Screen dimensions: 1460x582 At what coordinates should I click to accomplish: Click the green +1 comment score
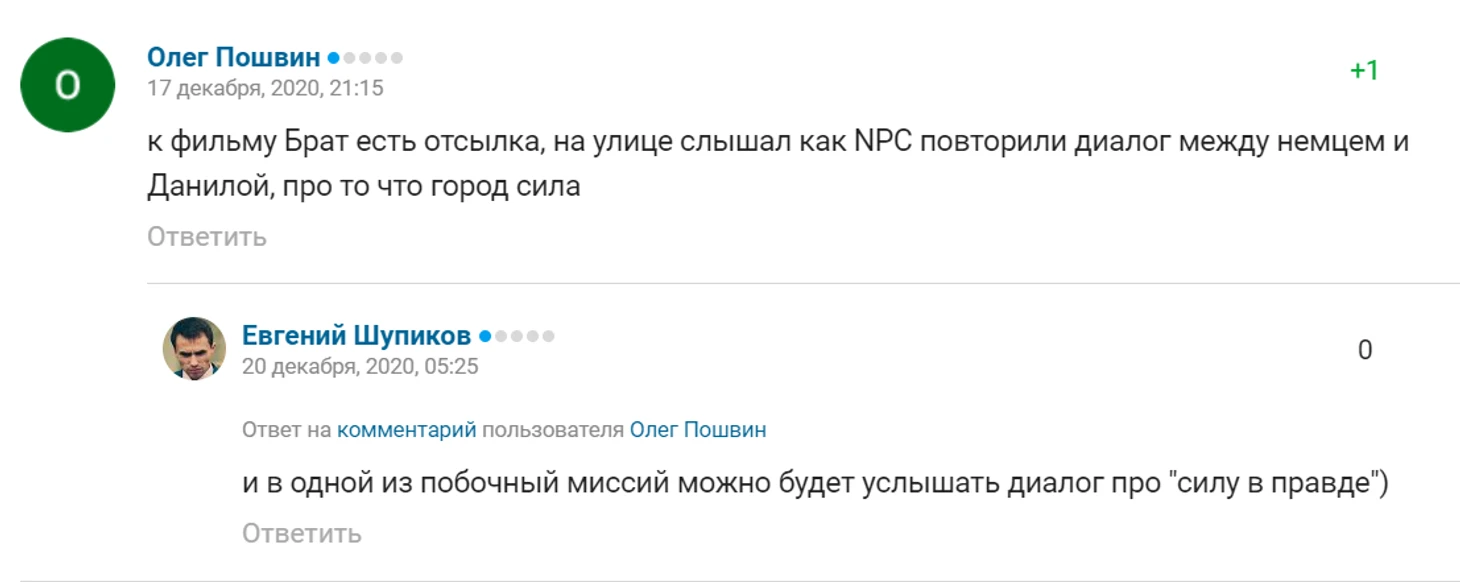tap(1364, 71)
